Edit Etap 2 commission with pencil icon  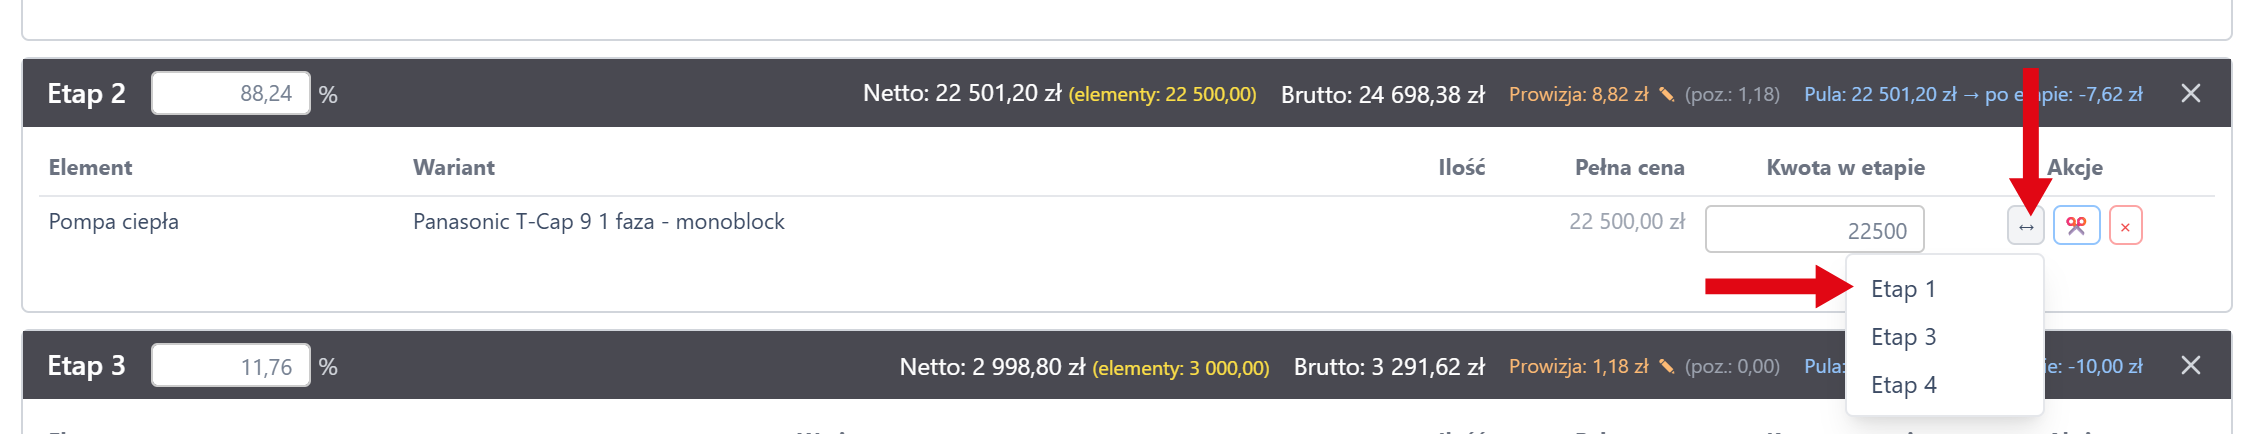1666,94
